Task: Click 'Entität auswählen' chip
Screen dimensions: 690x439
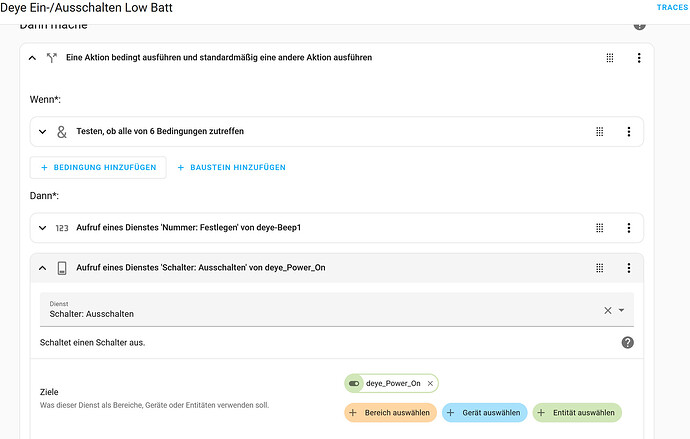Action: click(x=577, y=413)
